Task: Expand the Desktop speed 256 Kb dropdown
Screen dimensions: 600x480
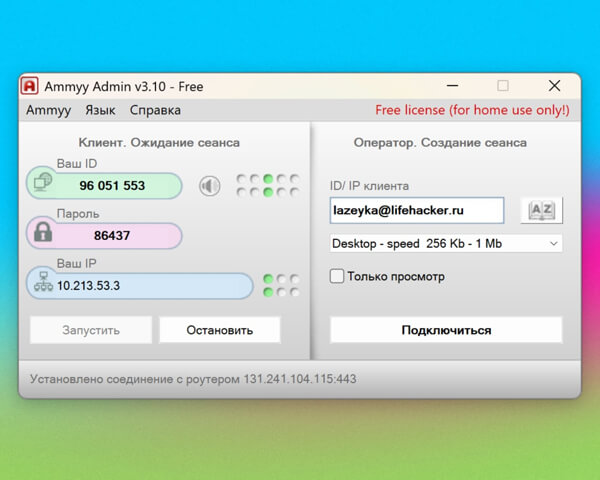Action: [446, 243]
